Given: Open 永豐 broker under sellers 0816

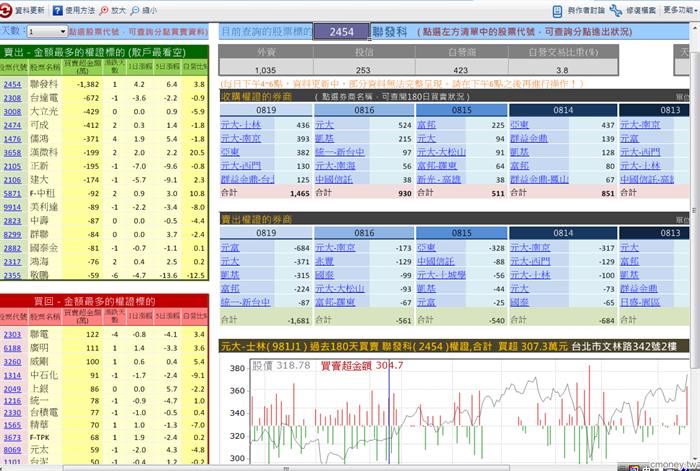Looking at the screenshot, I should (325, 262).
